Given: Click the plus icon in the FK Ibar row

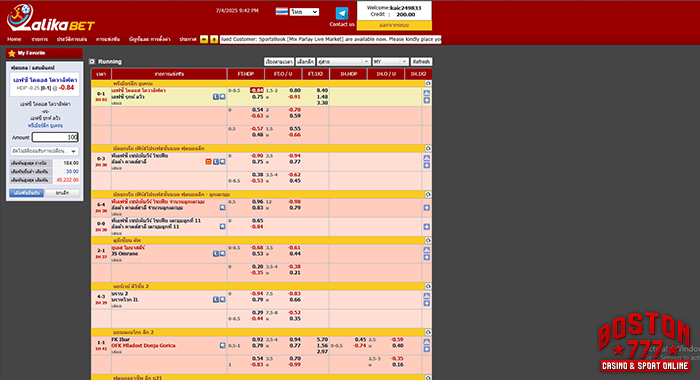Looking at the screenshot, I should coord(427,350).
